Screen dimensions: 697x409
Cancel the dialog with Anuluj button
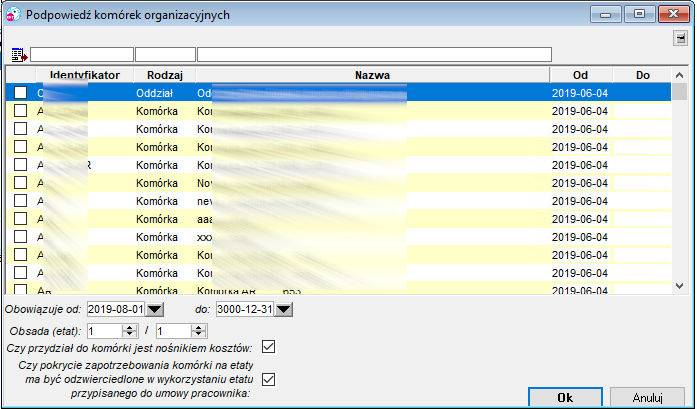[647, 397]
